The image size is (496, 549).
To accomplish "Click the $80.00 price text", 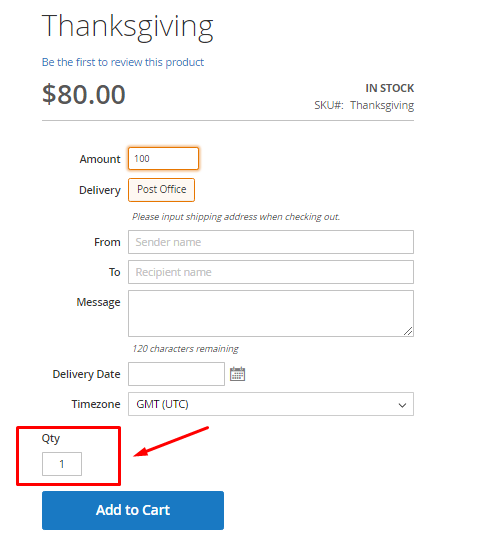I will point(84,94).
